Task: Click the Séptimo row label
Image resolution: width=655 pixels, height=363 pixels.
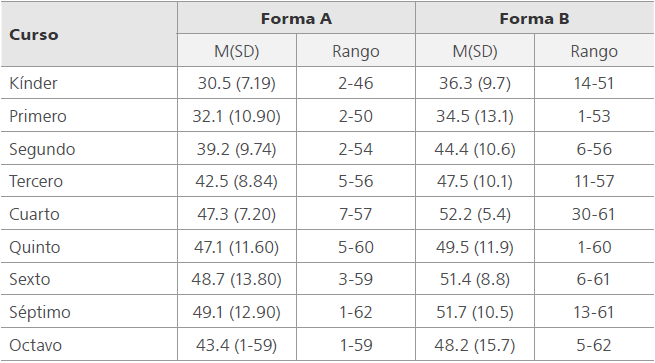Action: [x=40, y=312]
